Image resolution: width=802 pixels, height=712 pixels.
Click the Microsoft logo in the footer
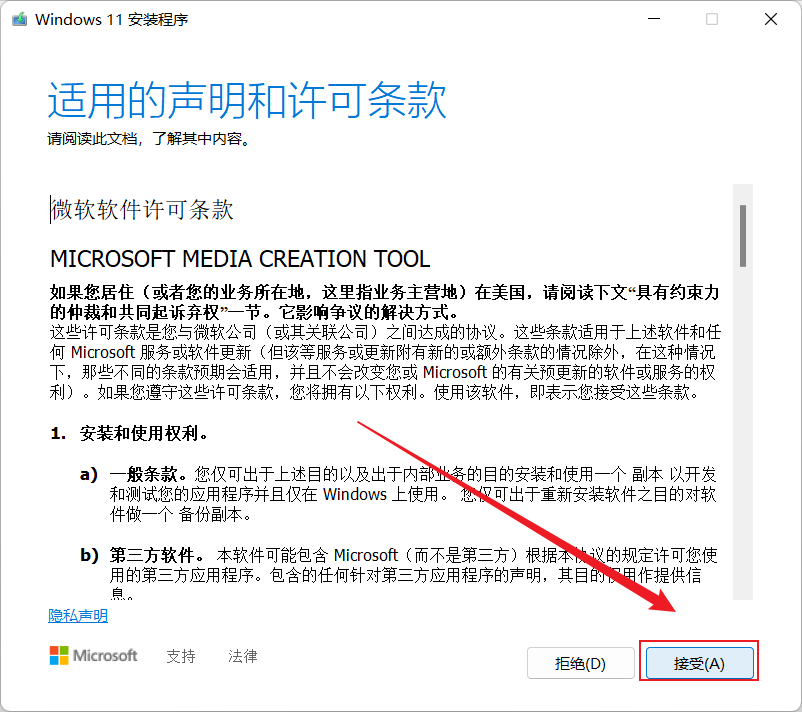[93, 655]
